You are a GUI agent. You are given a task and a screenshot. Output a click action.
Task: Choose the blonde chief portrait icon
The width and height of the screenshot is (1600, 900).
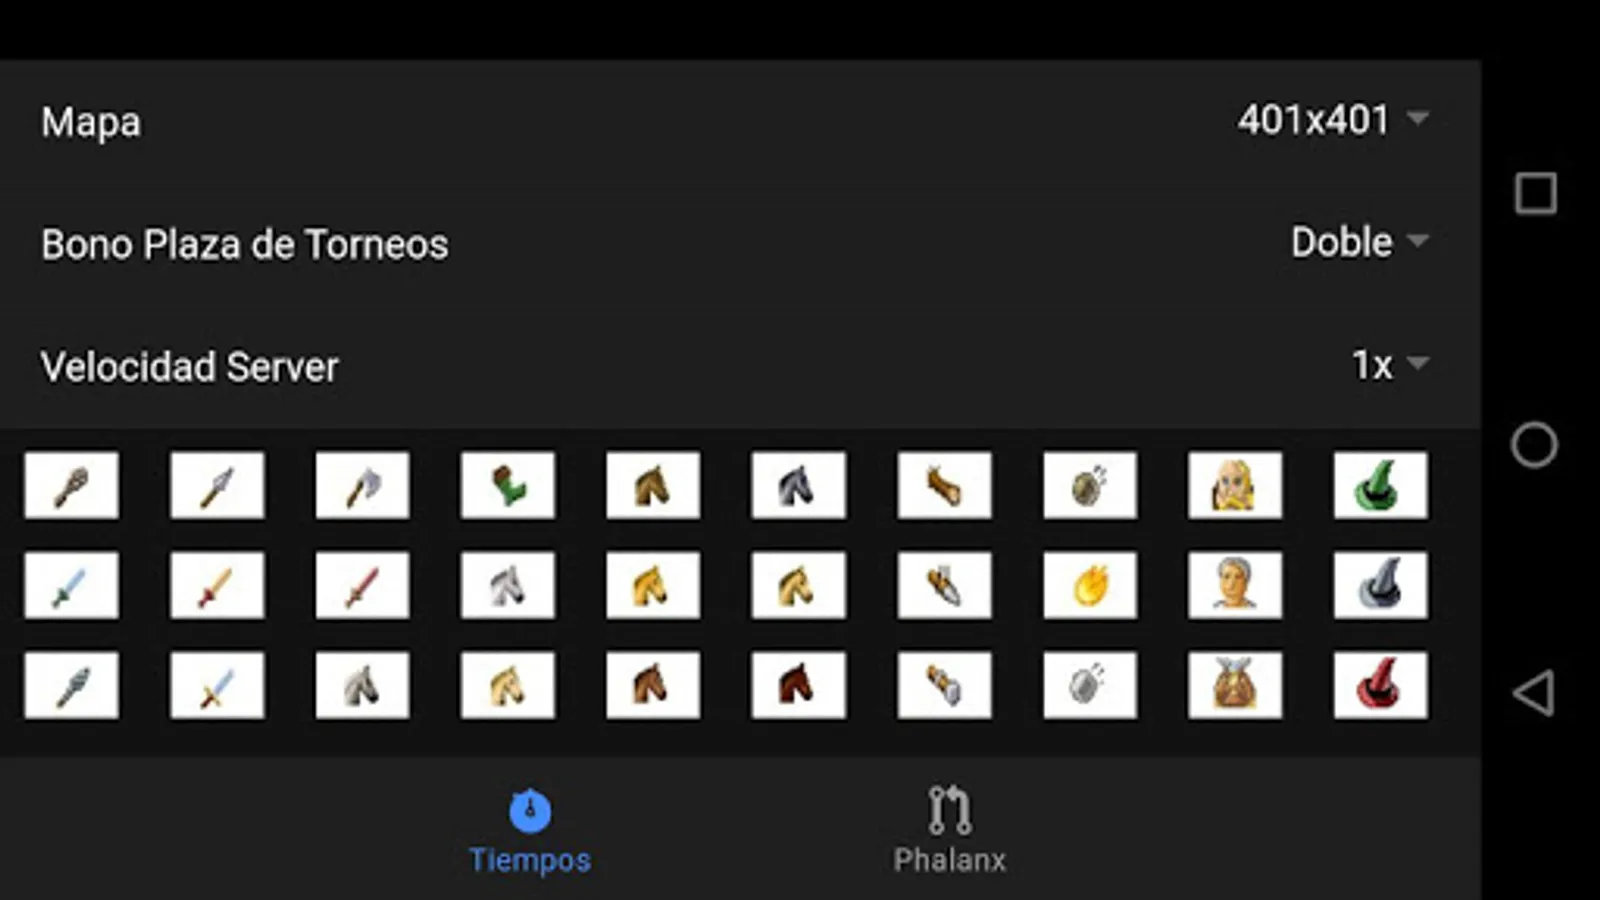[x=1235, y=485]
